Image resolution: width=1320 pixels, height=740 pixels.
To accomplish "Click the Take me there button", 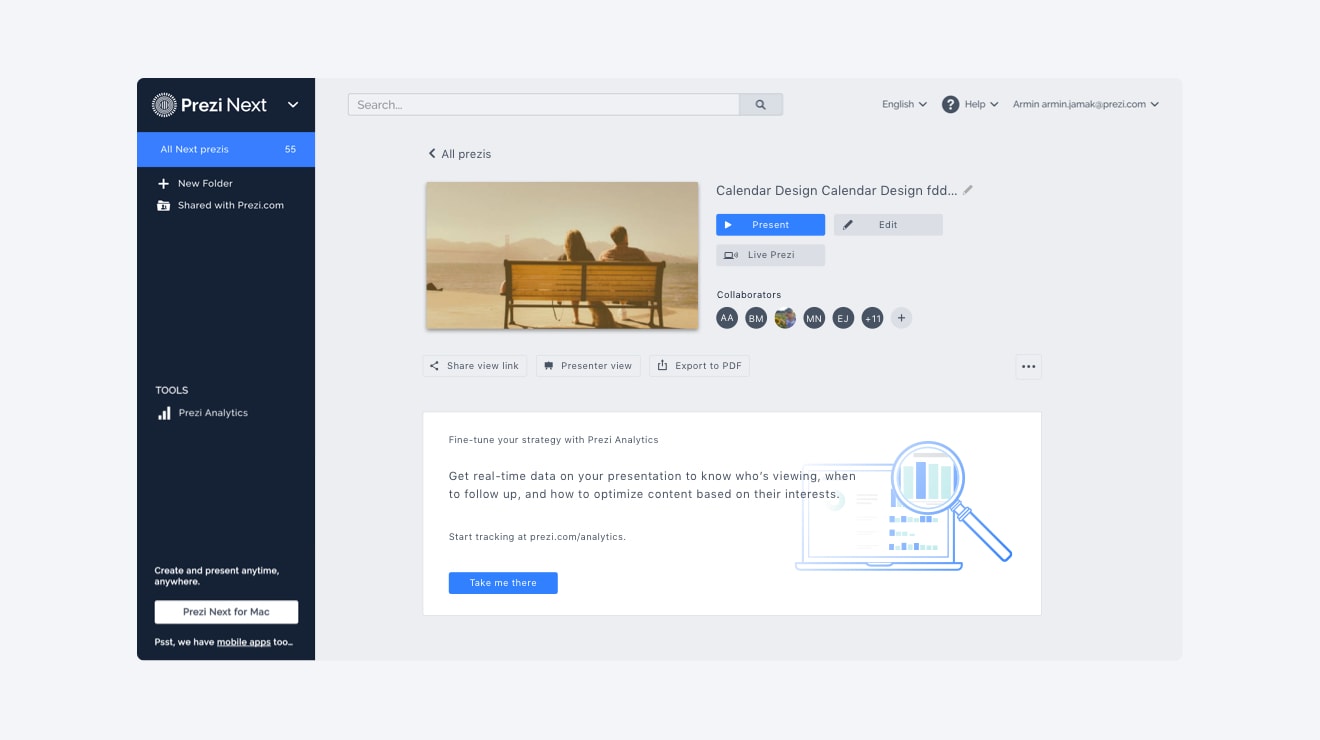I will tap(503, 583).
